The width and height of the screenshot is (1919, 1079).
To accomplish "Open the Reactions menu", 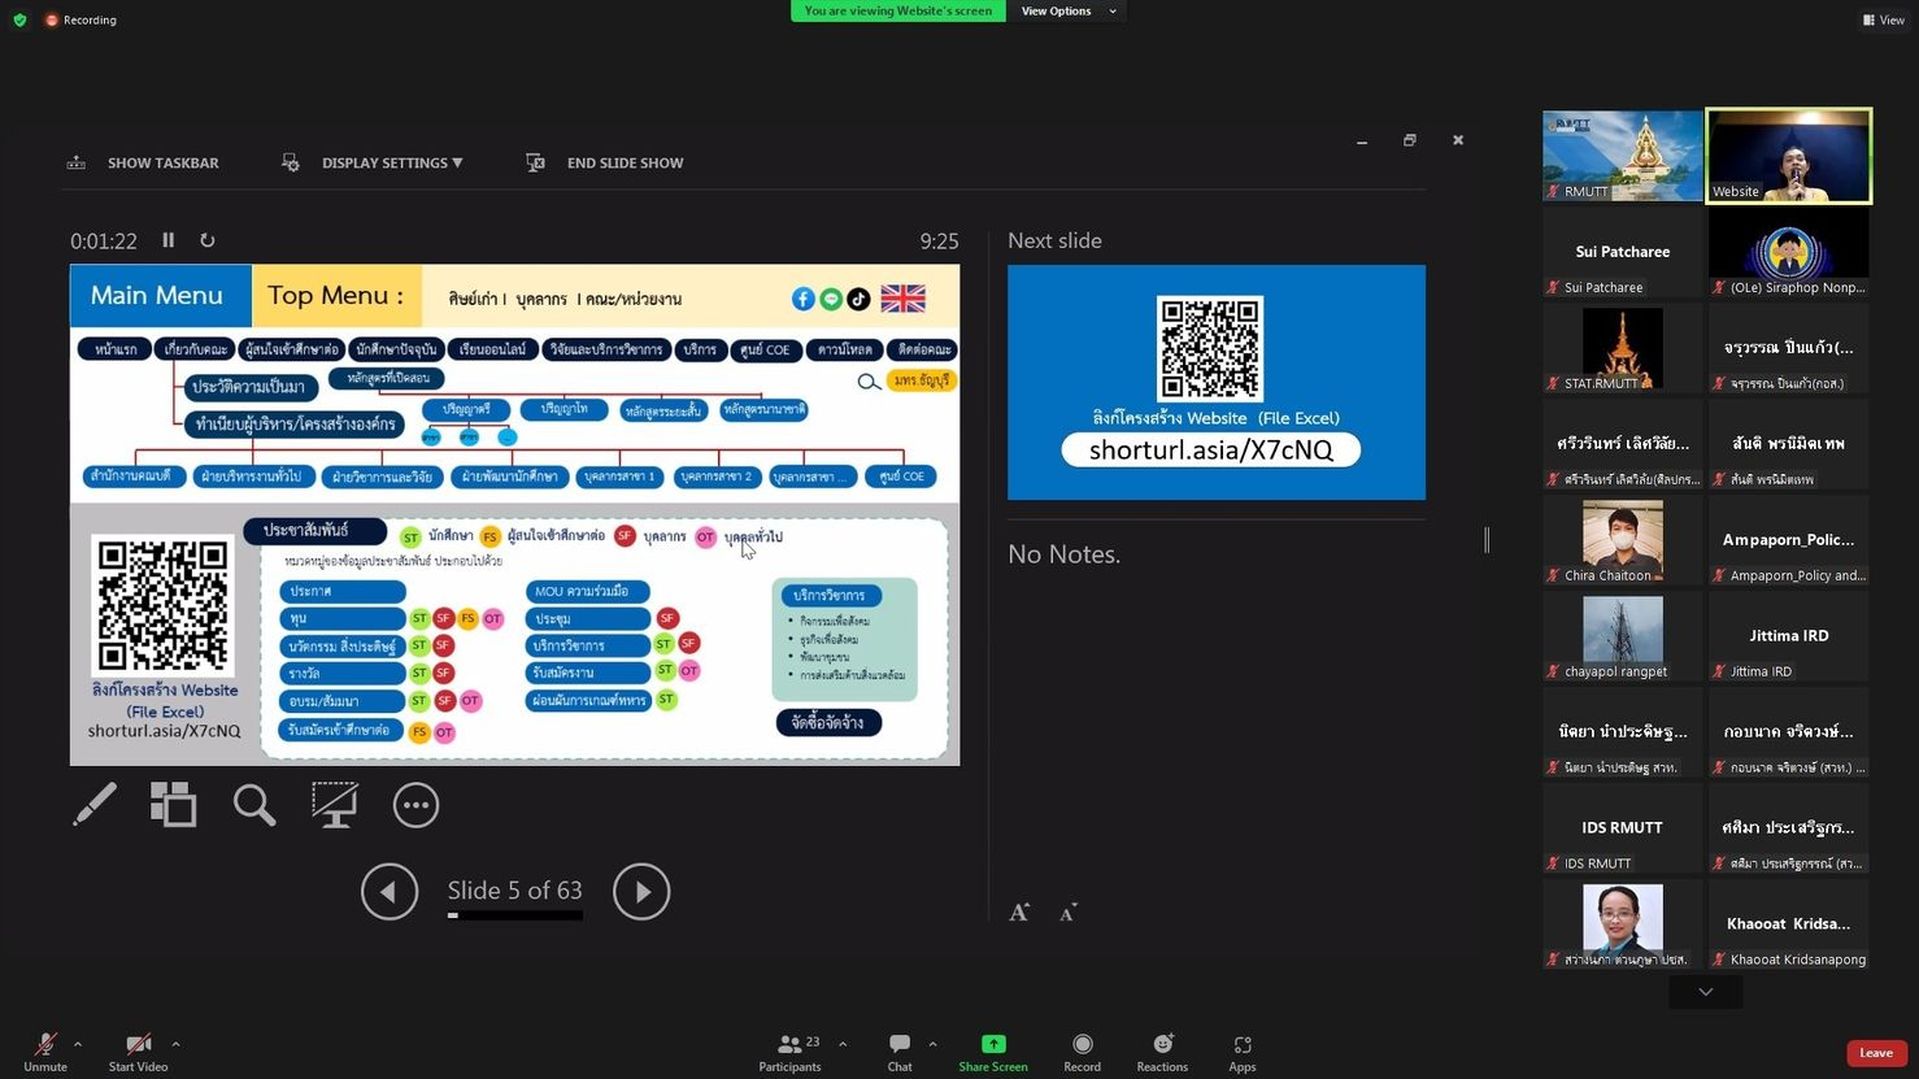I will 1162,1053.
